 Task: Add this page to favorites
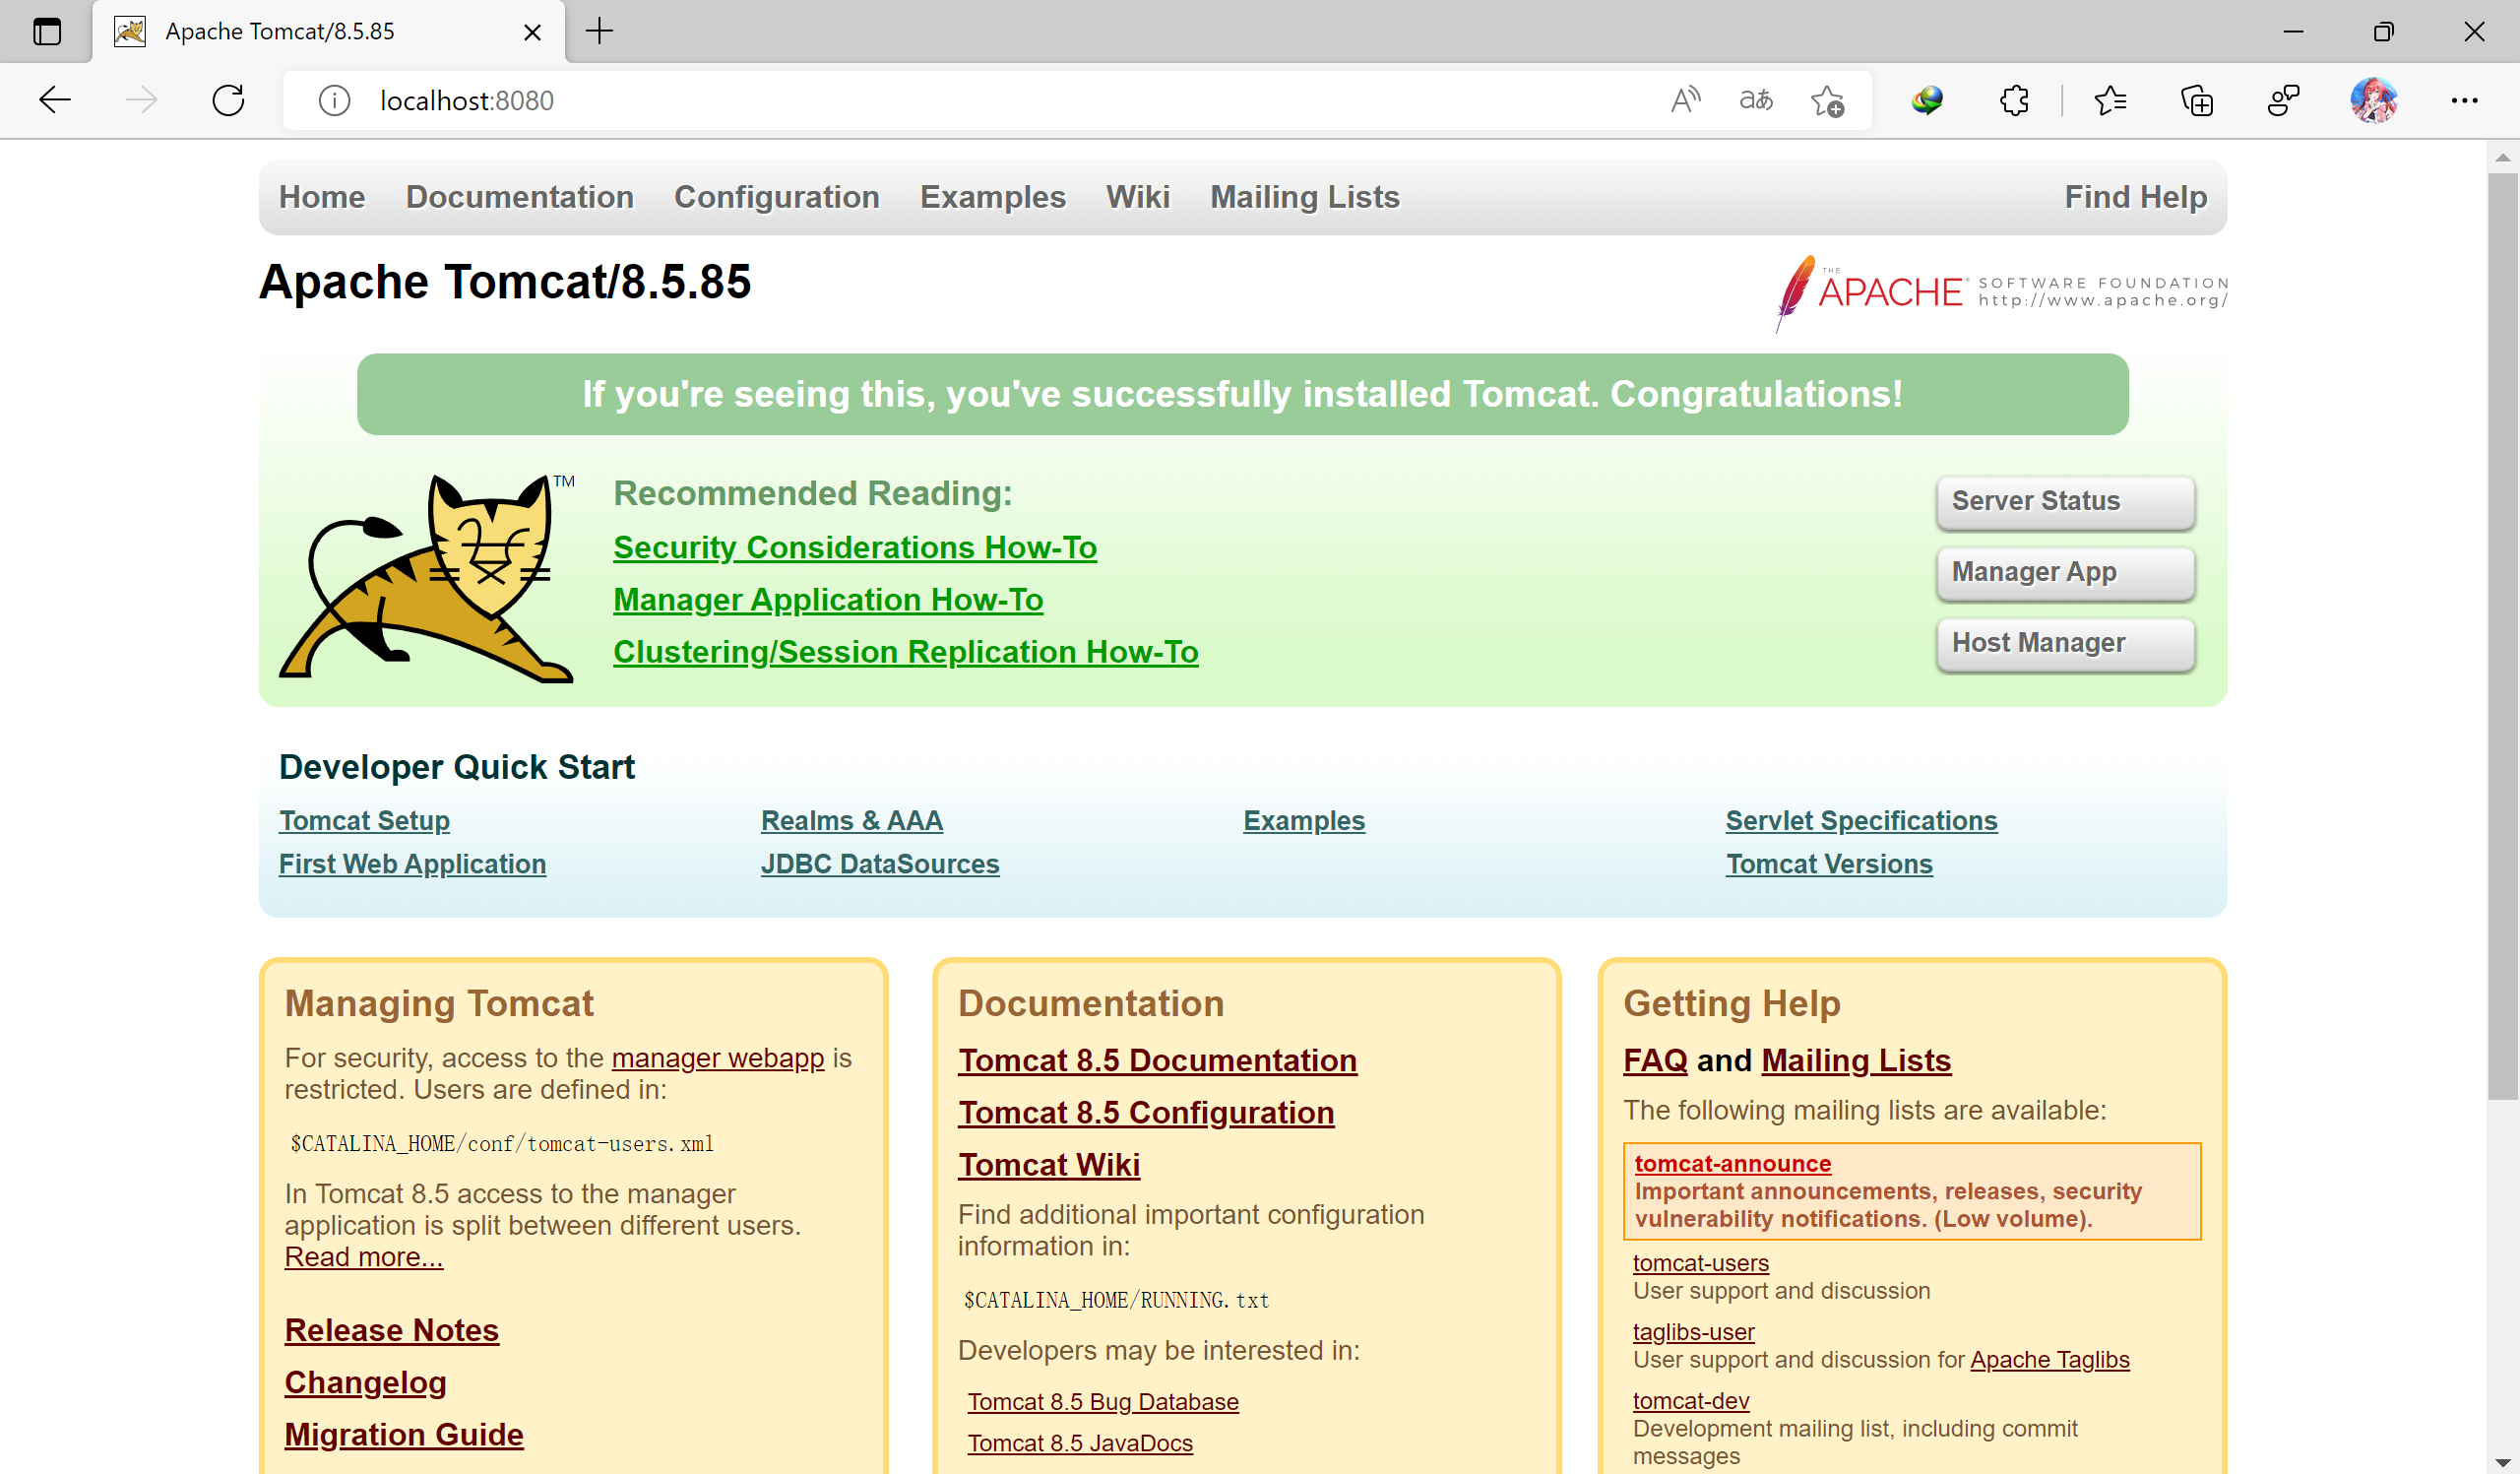pos(1827,100)
